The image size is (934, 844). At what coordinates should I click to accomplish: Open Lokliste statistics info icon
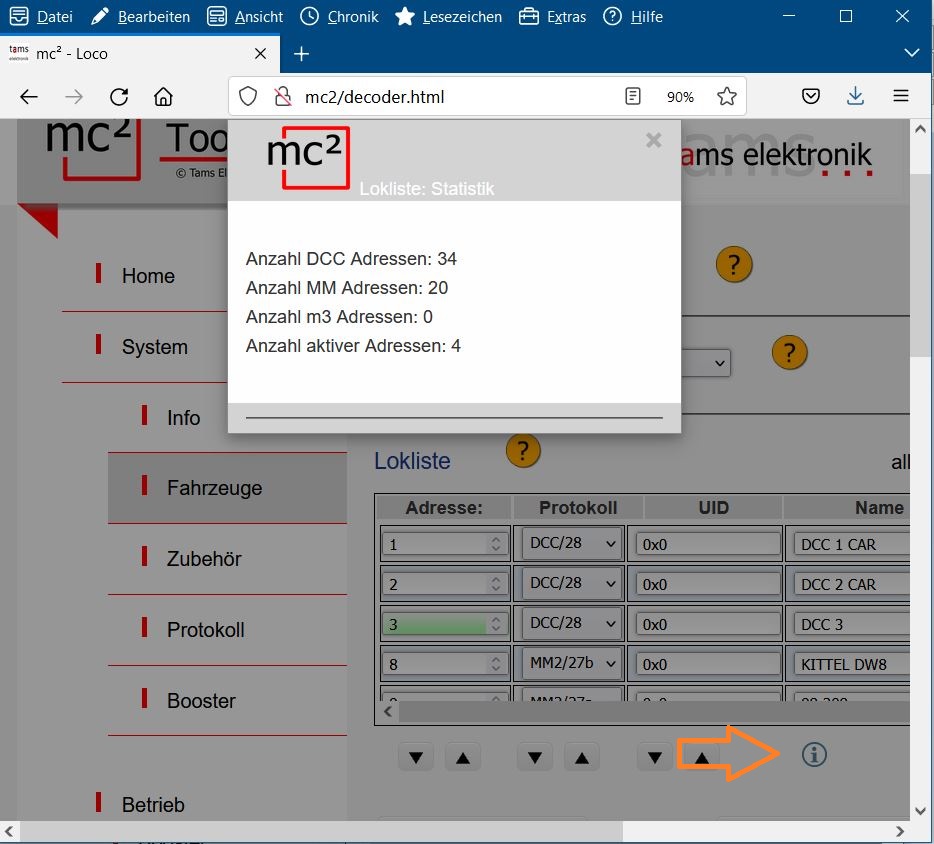click(814, 755)
